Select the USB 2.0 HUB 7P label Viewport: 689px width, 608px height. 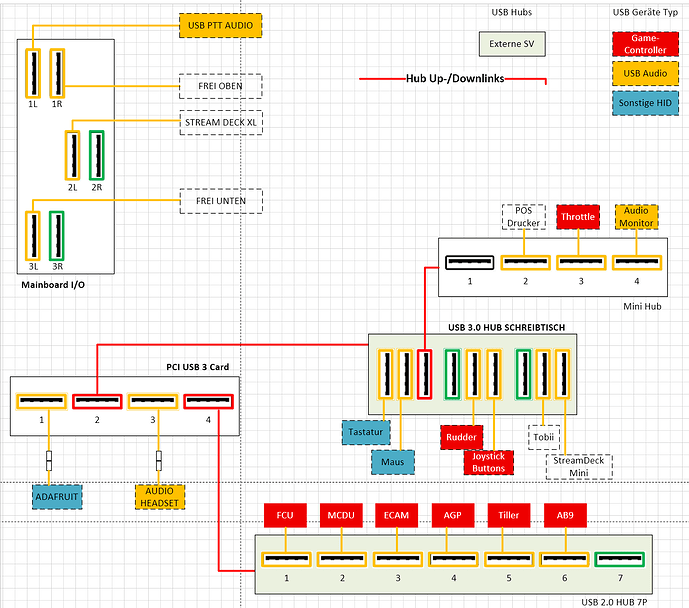click(614, 602)
